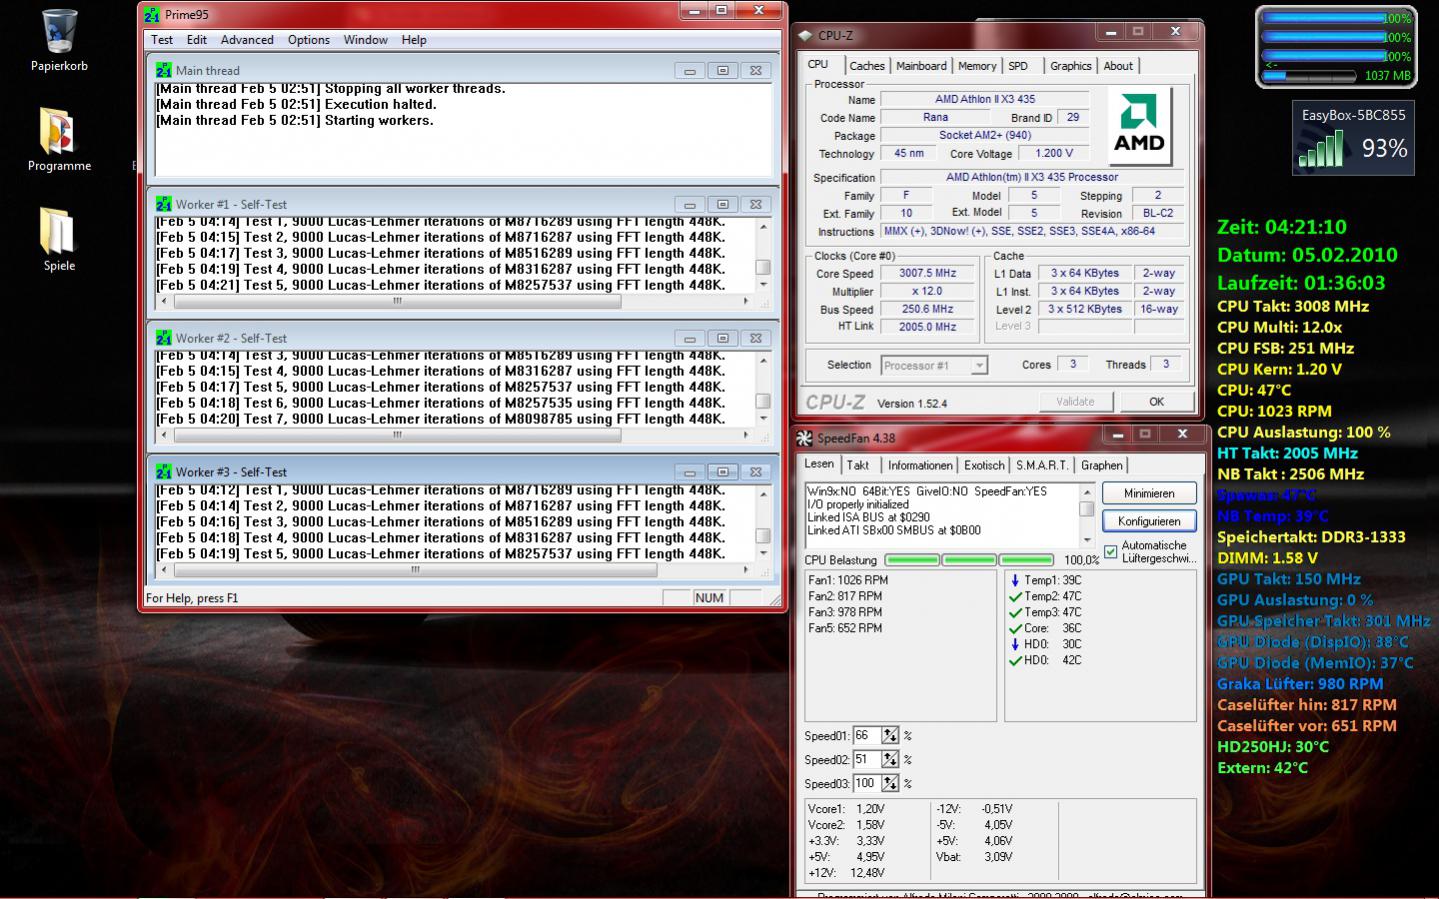Screen dimensions: 1439x899
Task: Click Worker #3 vertical scrollbar thumb
Action: [x=762, y=536]
